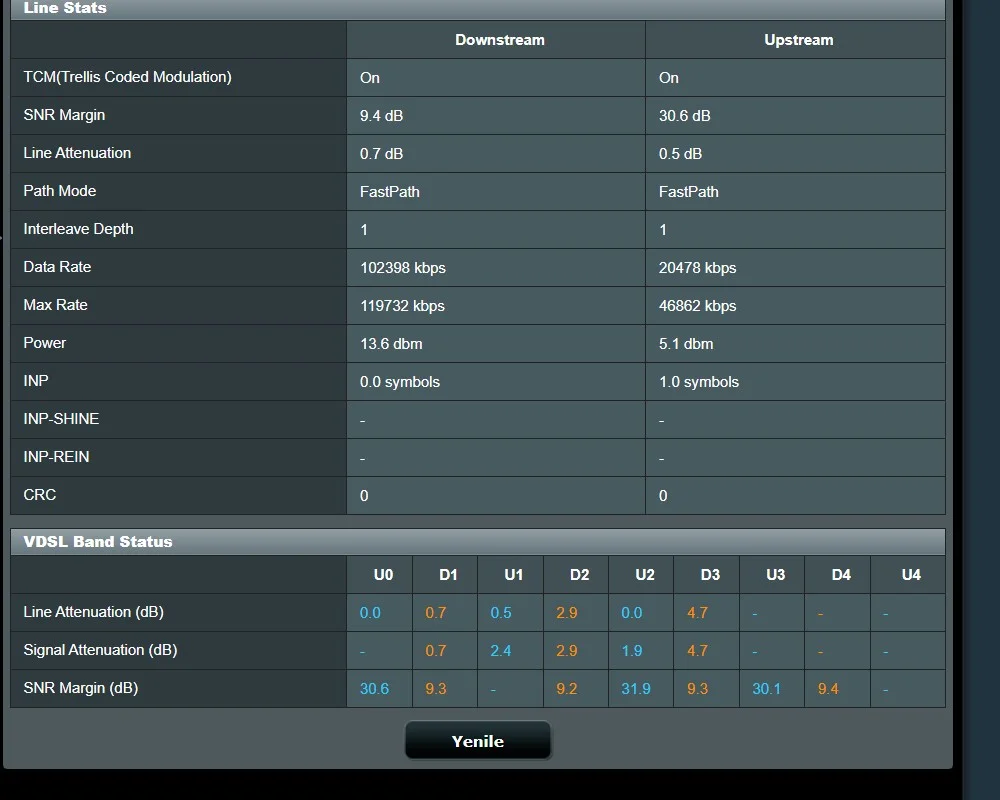
Task: Select the upstream SNR Margin 30.6 dB cell
Action: tap(685, 116)
